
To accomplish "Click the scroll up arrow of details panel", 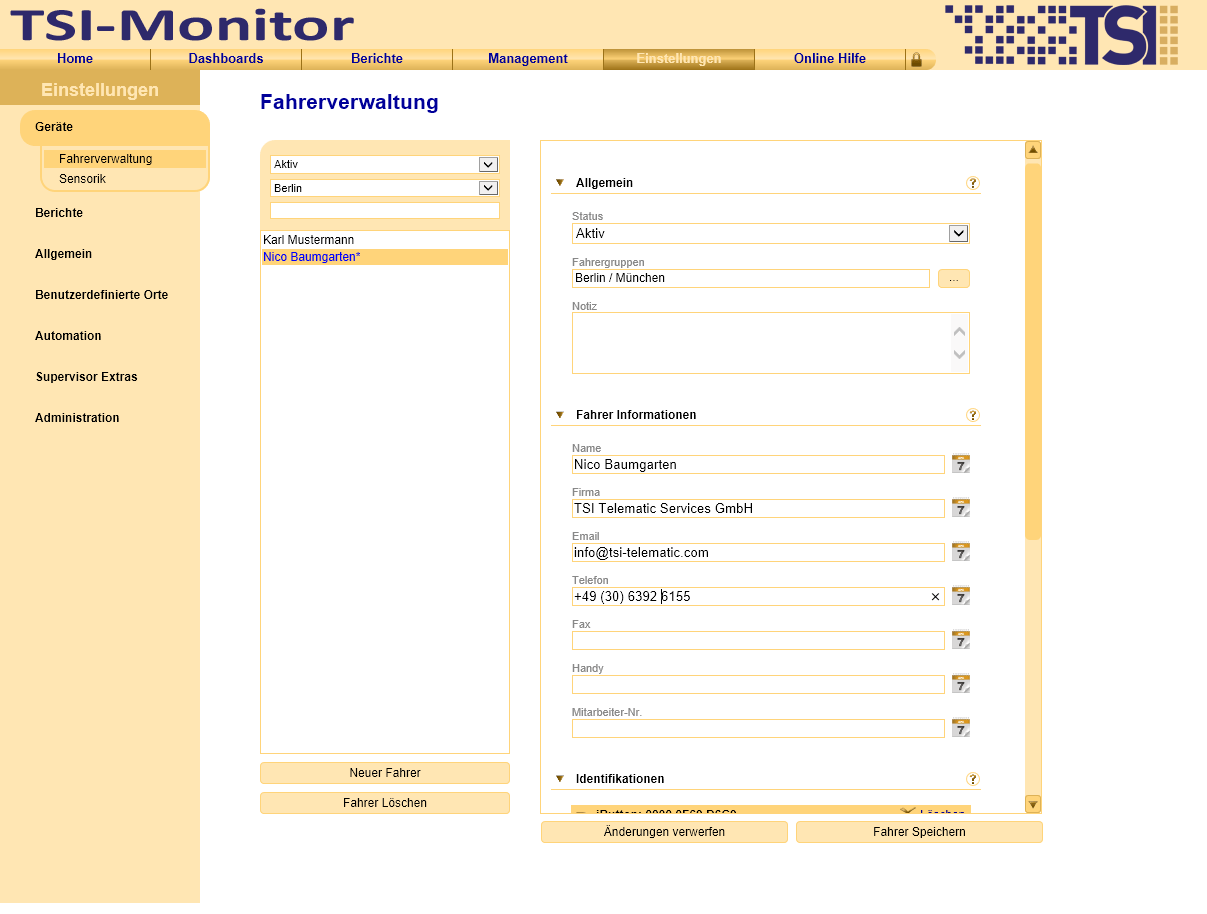I will 1034,150.
